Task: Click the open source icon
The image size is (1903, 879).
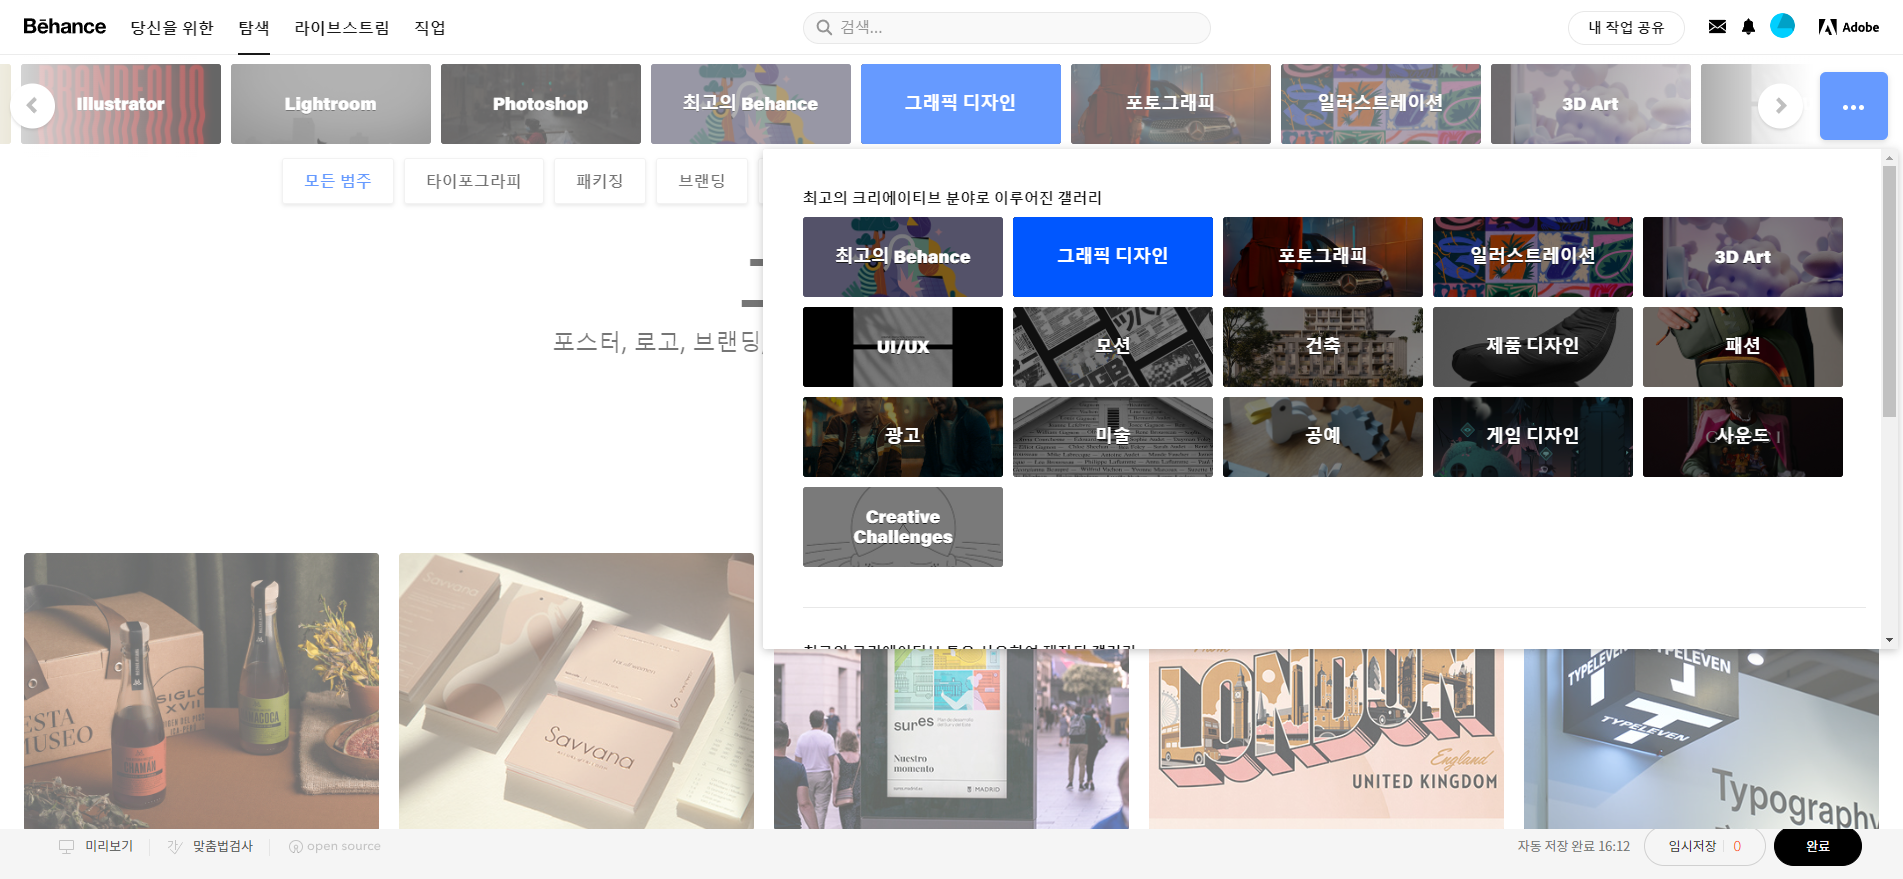Action: pyautogui.click(x=296, y=847)
